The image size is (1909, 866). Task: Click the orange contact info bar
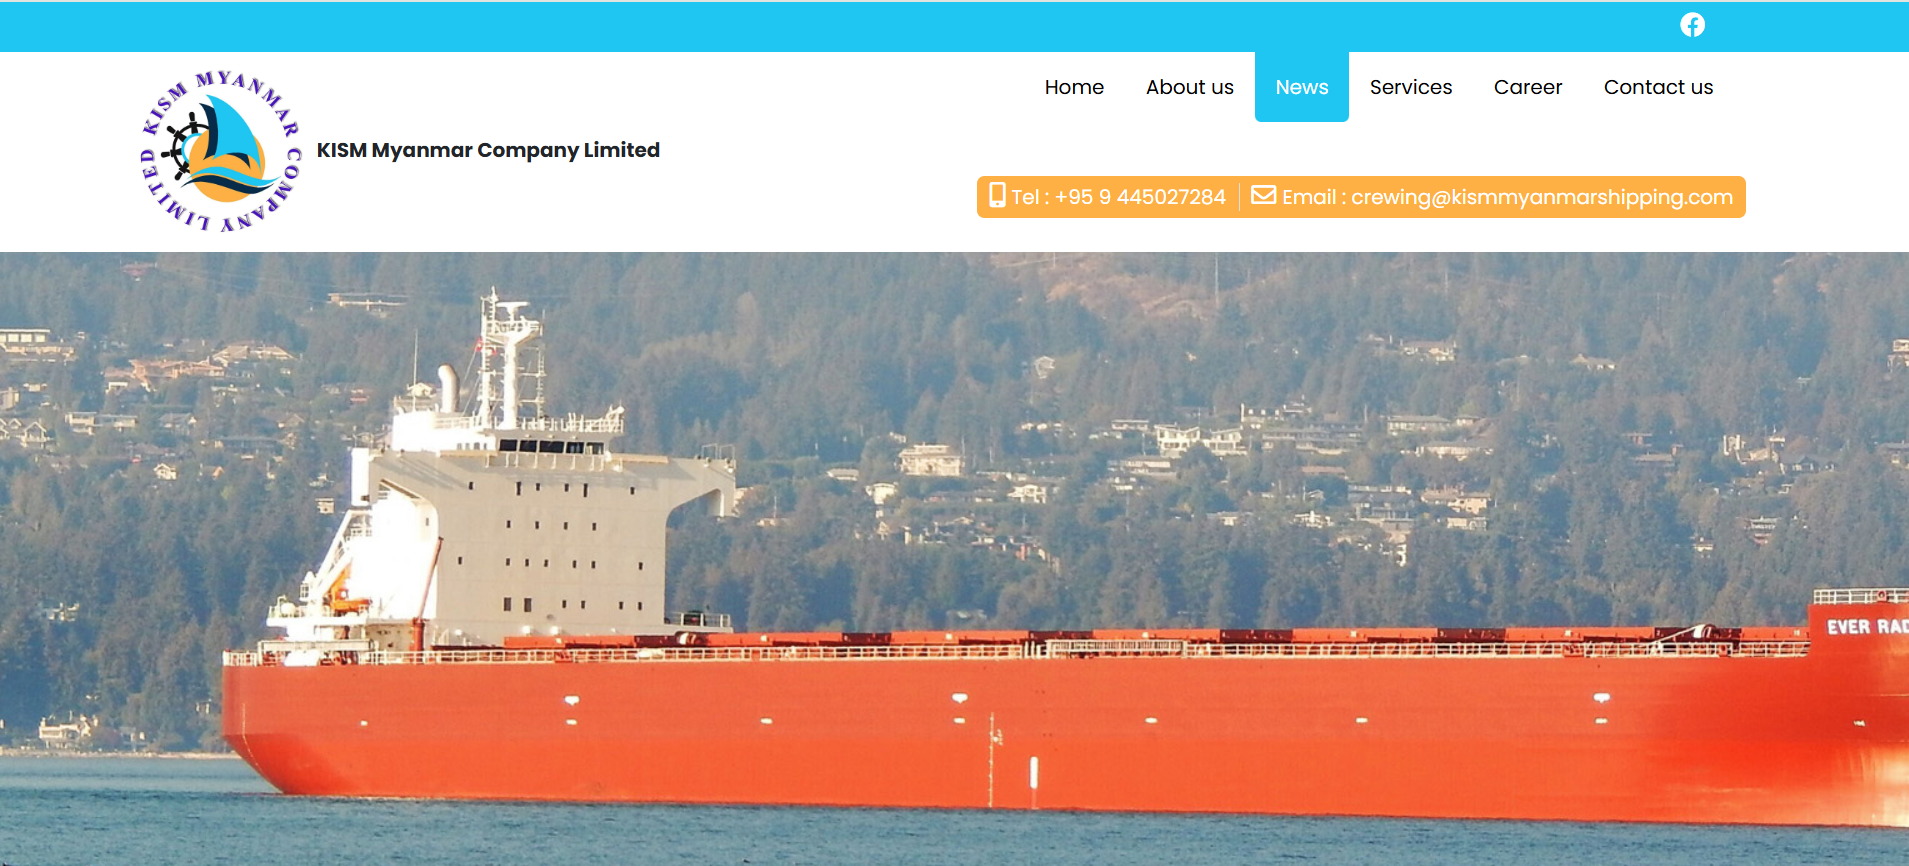[x=1361, y=197]
